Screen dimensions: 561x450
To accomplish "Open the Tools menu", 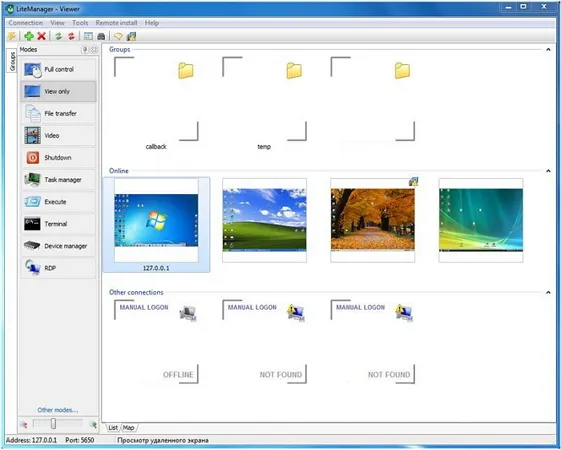I will pyautogui.click(x=80, y=23).
